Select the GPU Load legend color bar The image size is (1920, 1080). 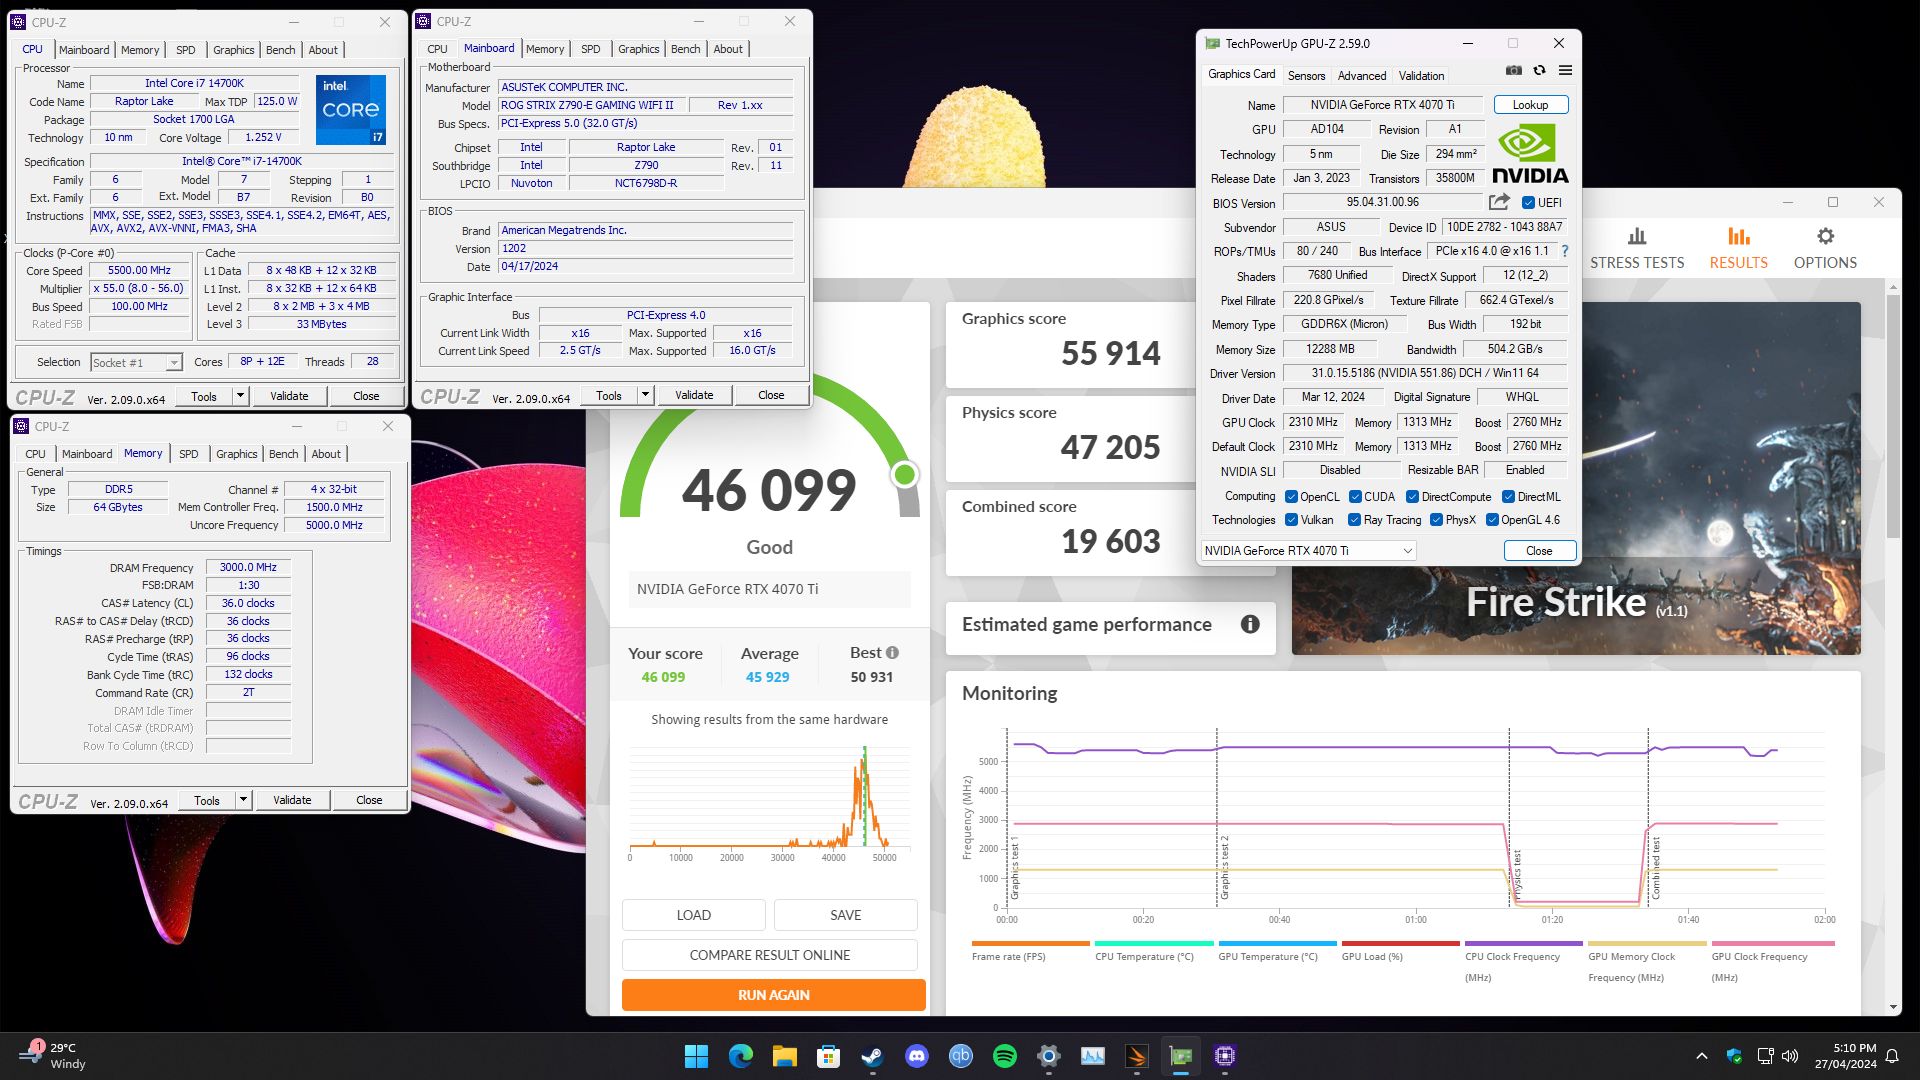tap(1401, 943)
